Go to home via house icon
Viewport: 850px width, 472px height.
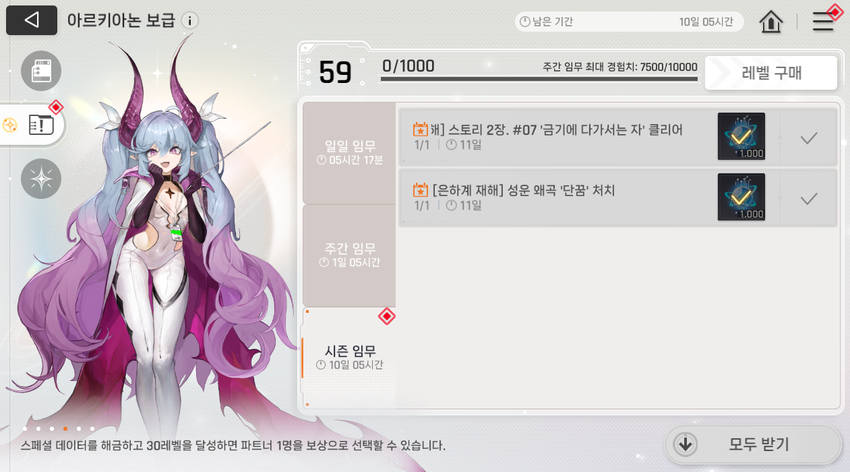[x=771, y=22]
